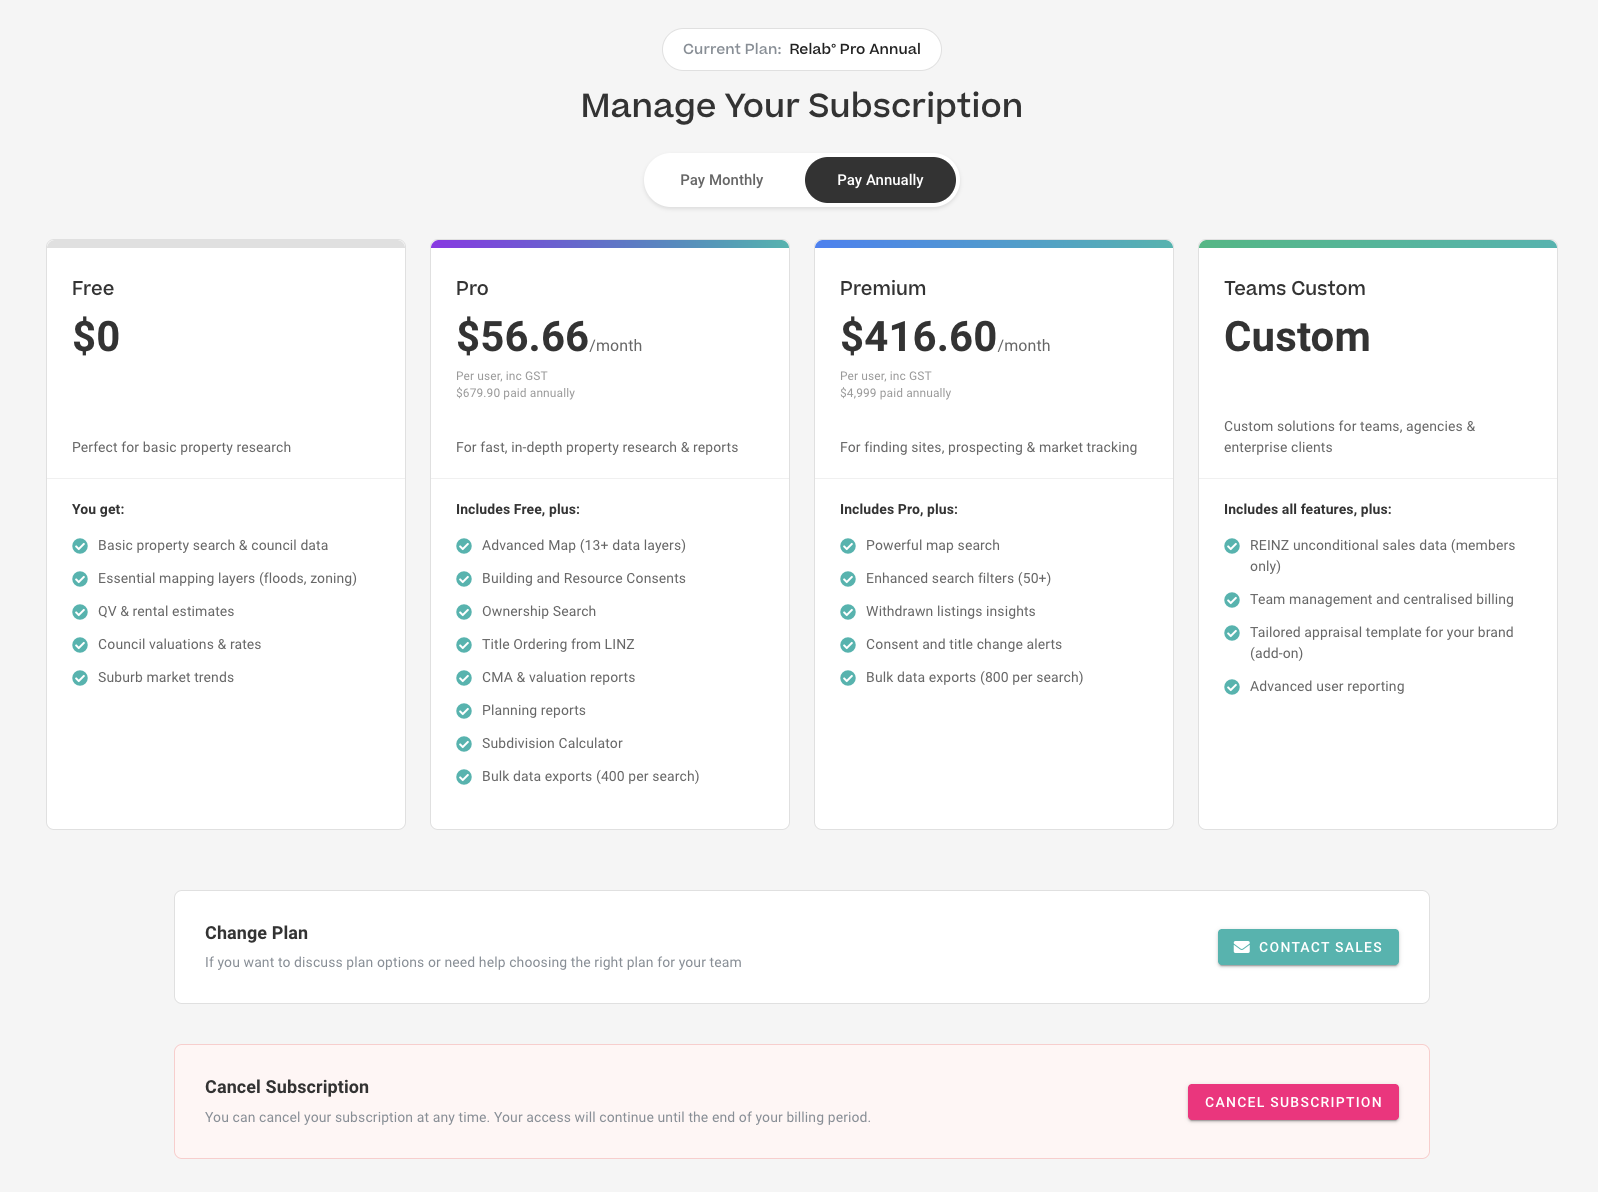This screenshot has height=1192, width=1598.
Task: Click the check icon for QV & rental estimates
Action: pos(80,612)
